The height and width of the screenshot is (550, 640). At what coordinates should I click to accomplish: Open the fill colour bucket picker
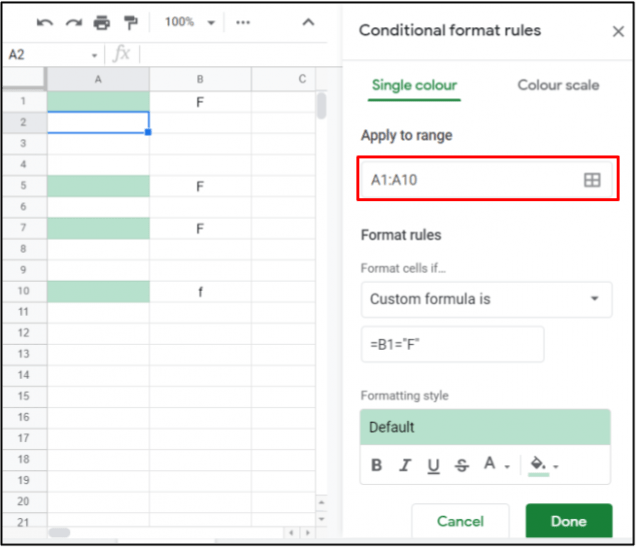[542, 465]
